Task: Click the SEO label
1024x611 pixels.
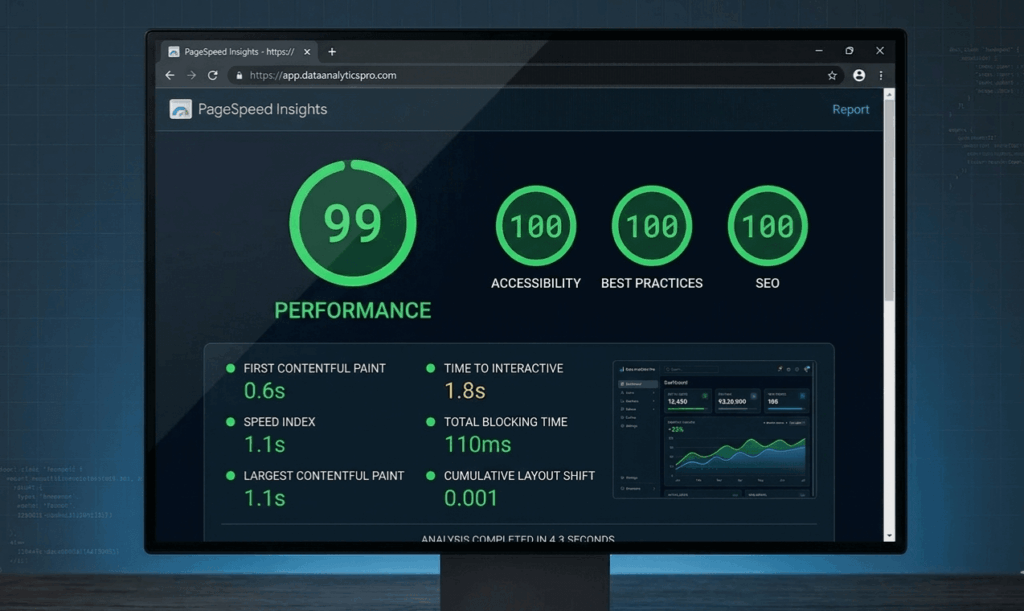Action: point(767,283)
